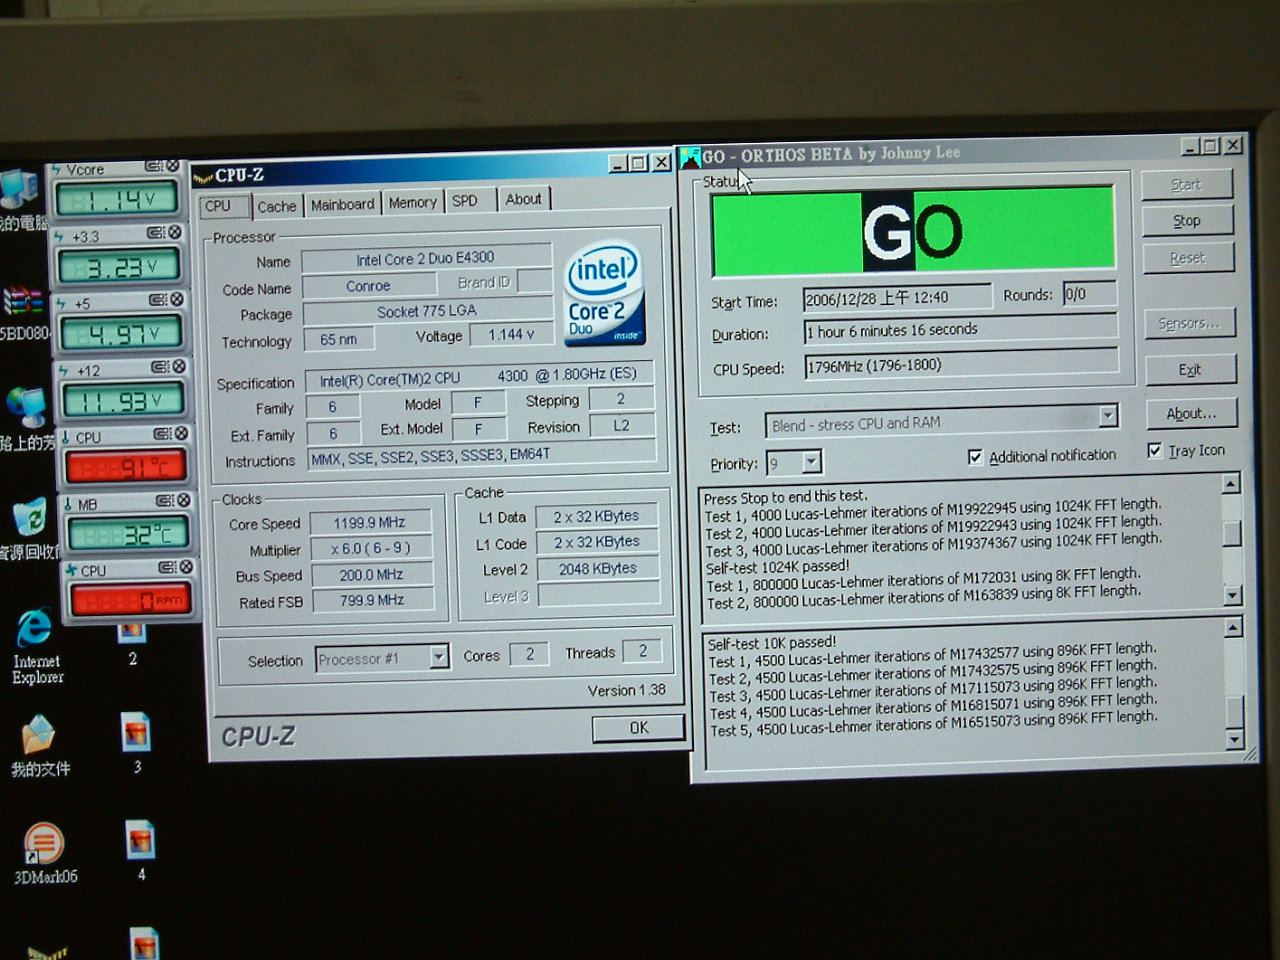1280x960 pixels.
Task: Close the CPU temperature gadget showing 91°C
Action: (181, 434)
